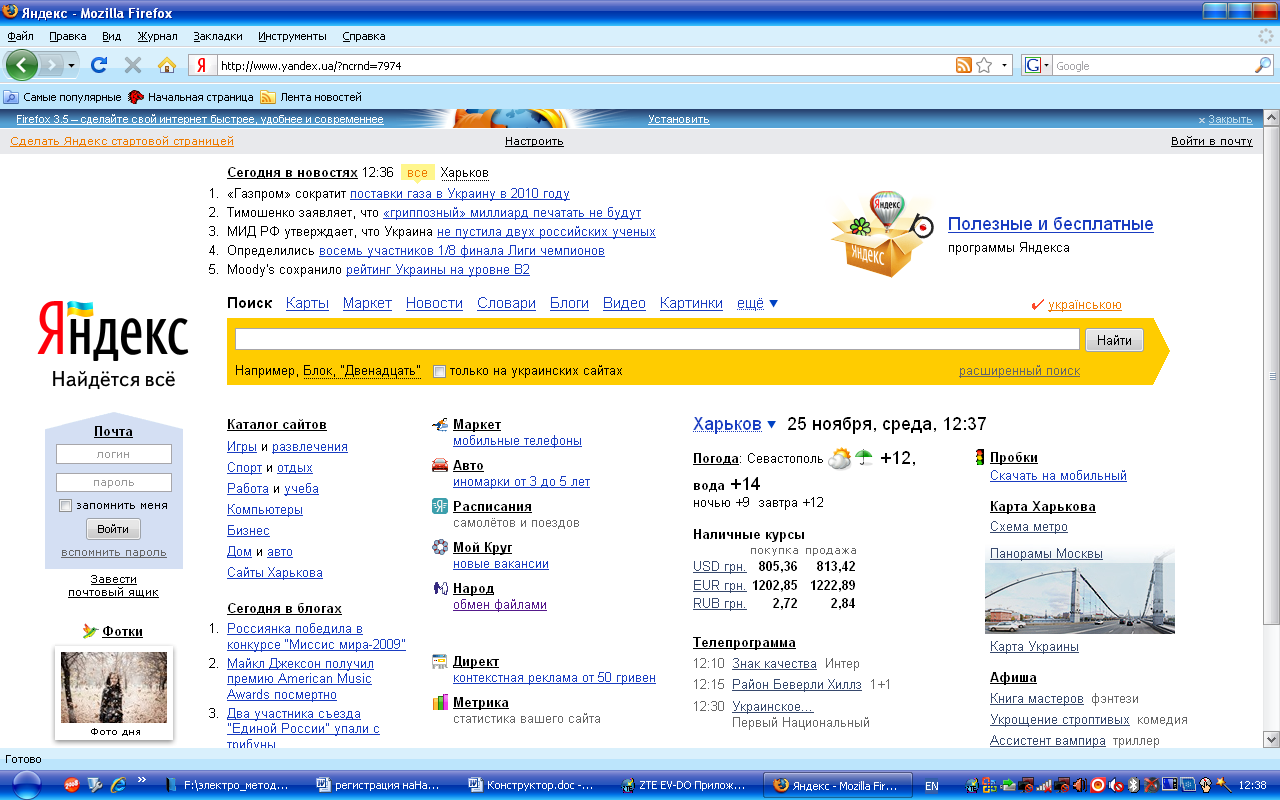Click the Yandex programs gift box image

pos(882,234)
